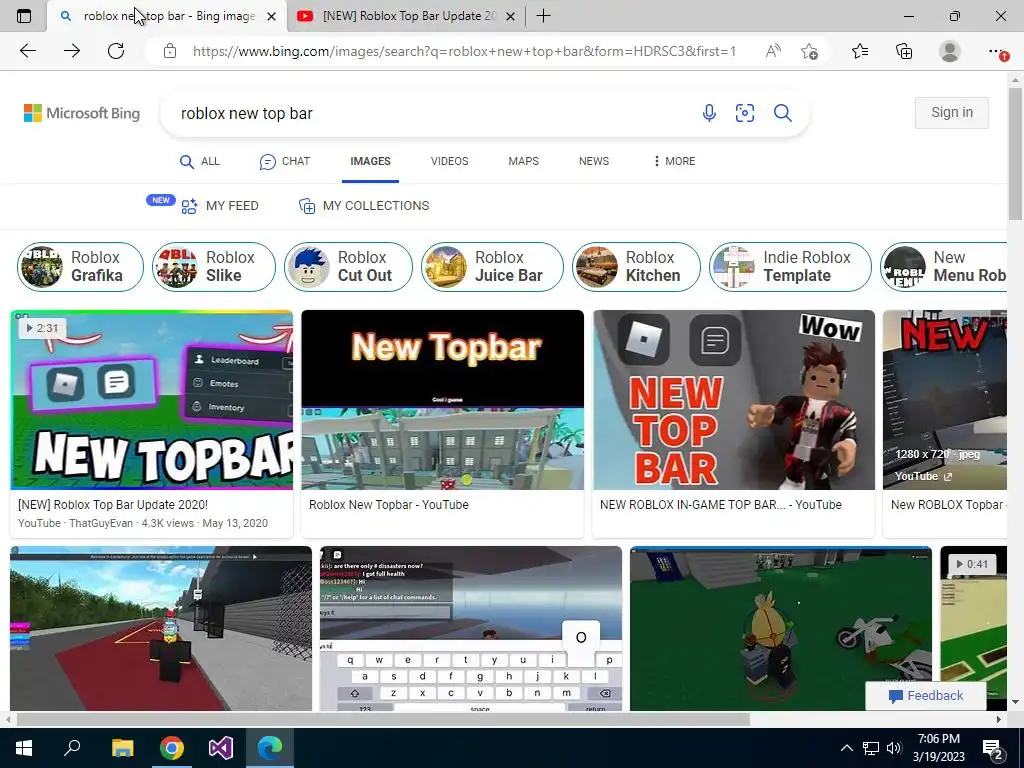Select the New Menu Roblox chip
Image resolution: width=1024 pixels, height=768 pixels.
click(x=944, y=266)
